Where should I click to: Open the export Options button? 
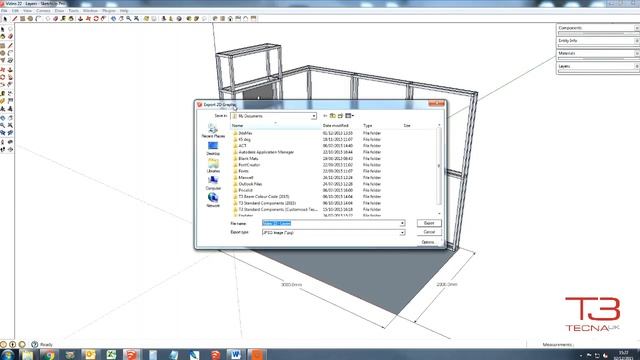(428, 242)
